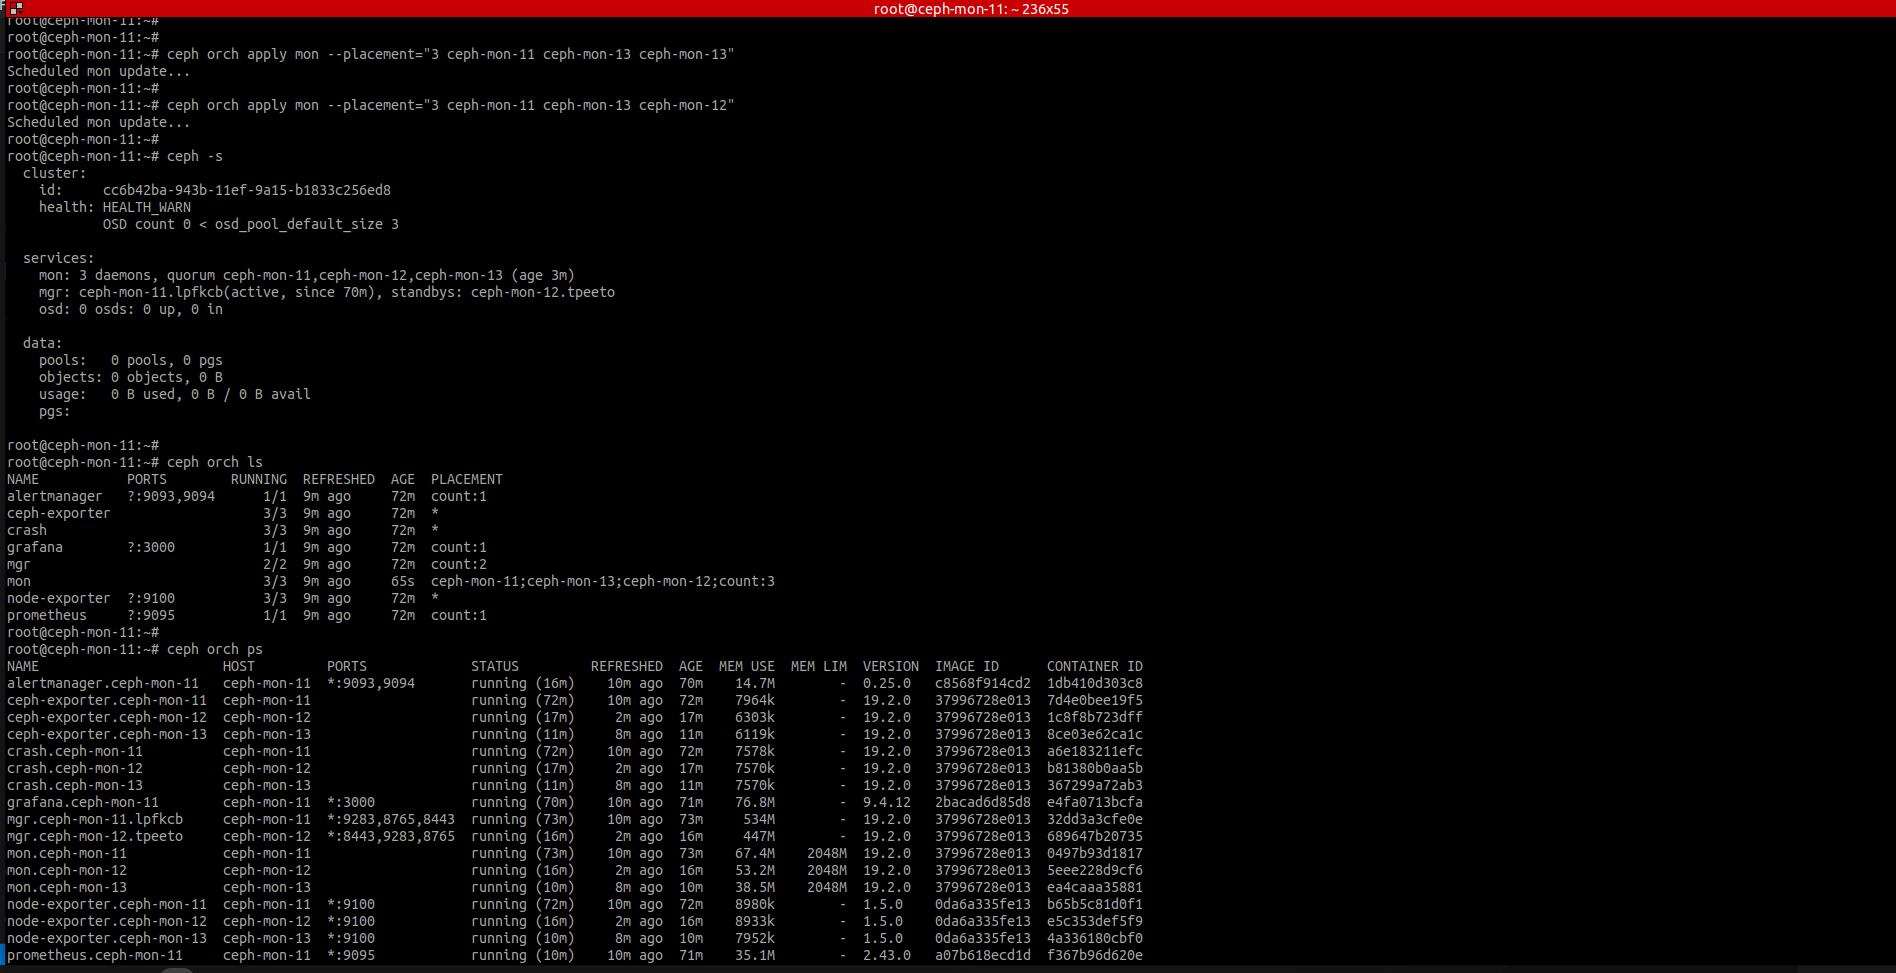Click prometheus.ceph-mon-11 daemon name

tap(95, 955)
